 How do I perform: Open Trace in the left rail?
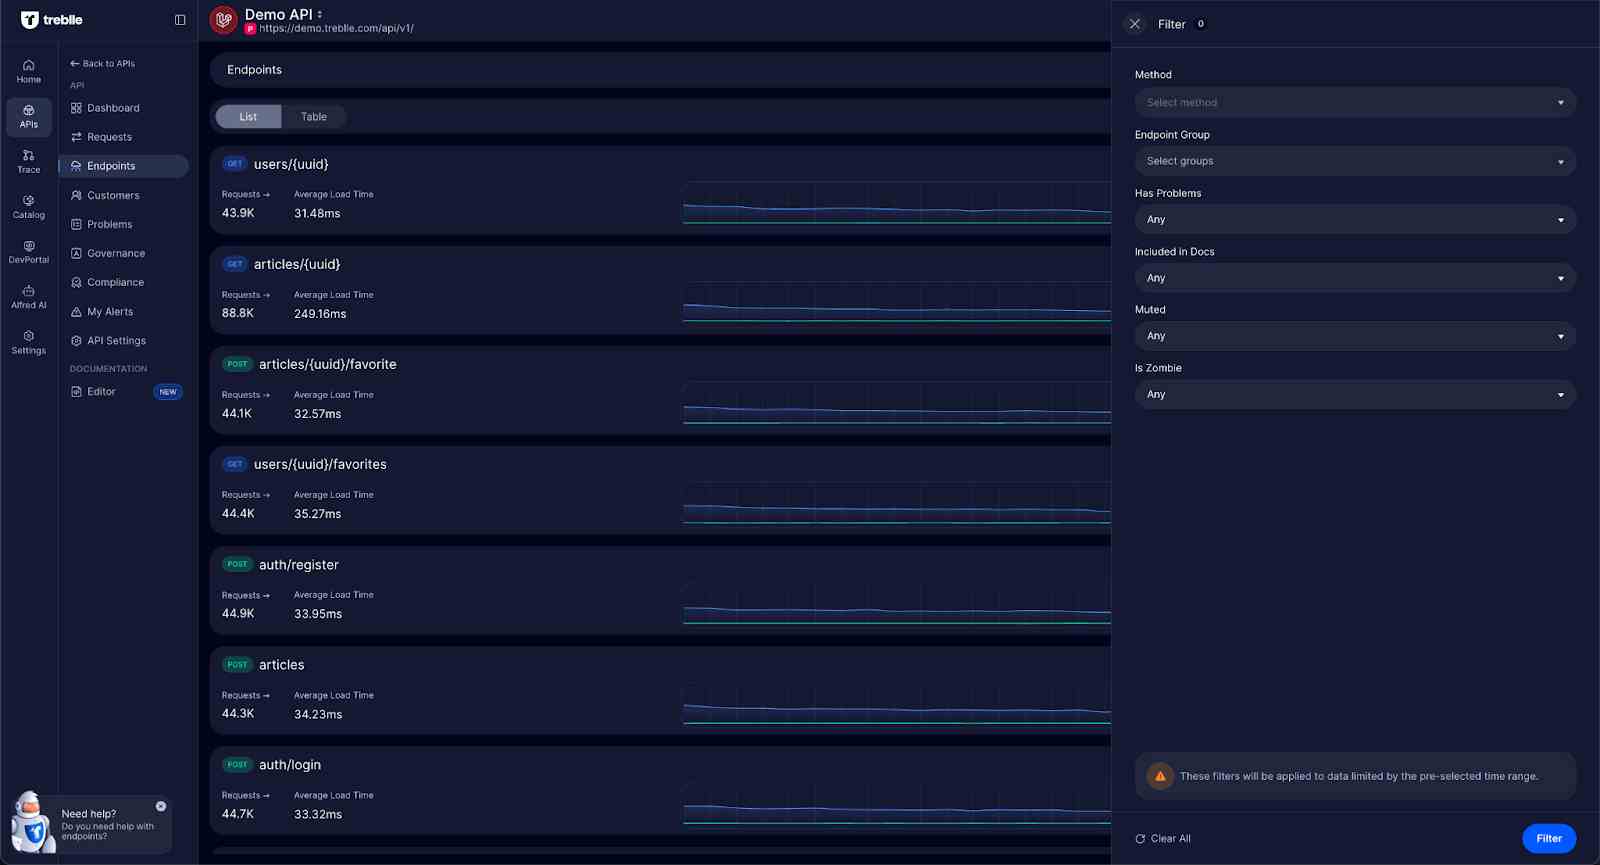tap(29, 162)
